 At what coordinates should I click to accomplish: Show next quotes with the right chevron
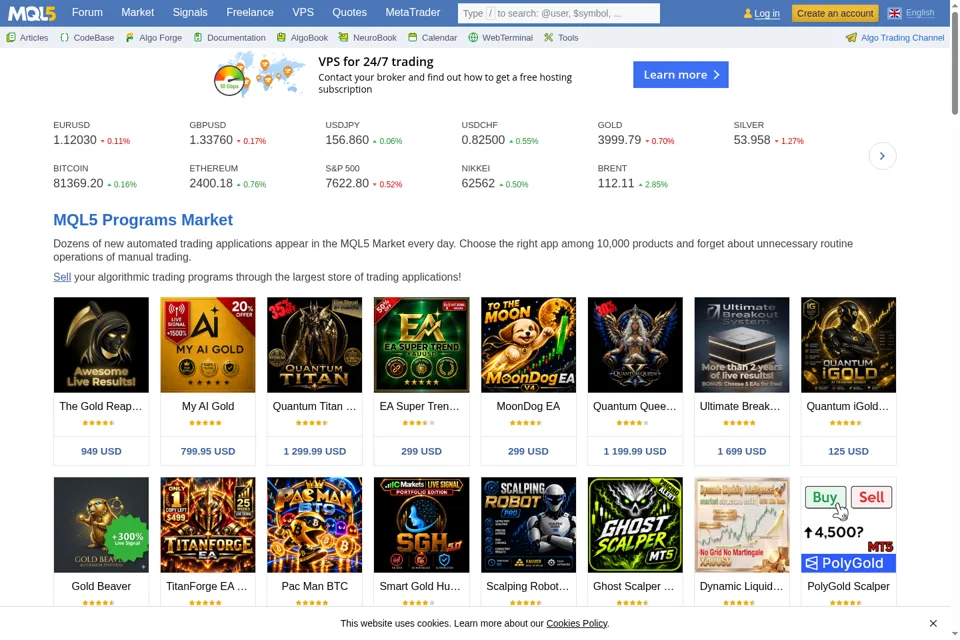882,156
